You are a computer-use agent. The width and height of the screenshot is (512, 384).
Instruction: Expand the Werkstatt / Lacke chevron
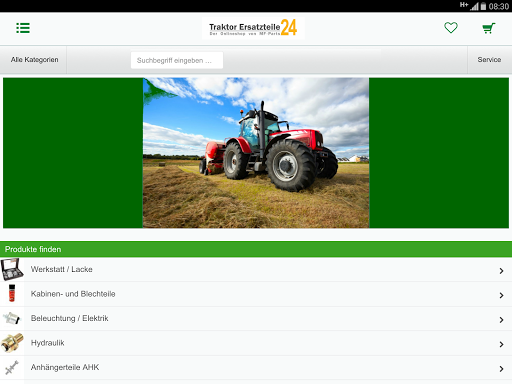point(501,271)
